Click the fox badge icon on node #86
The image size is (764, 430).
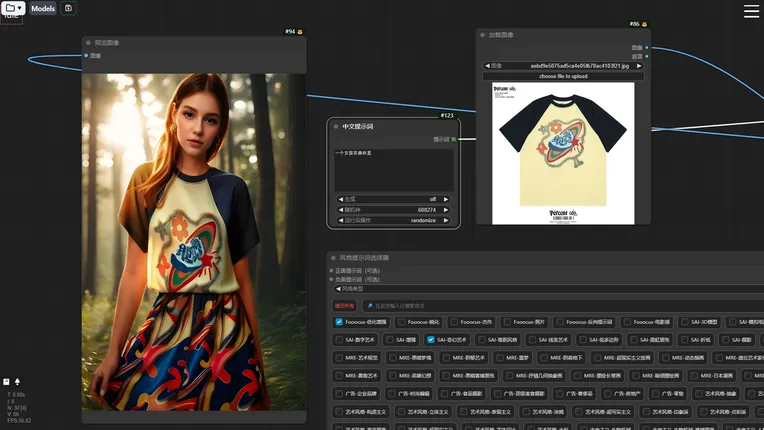point(644,24)
